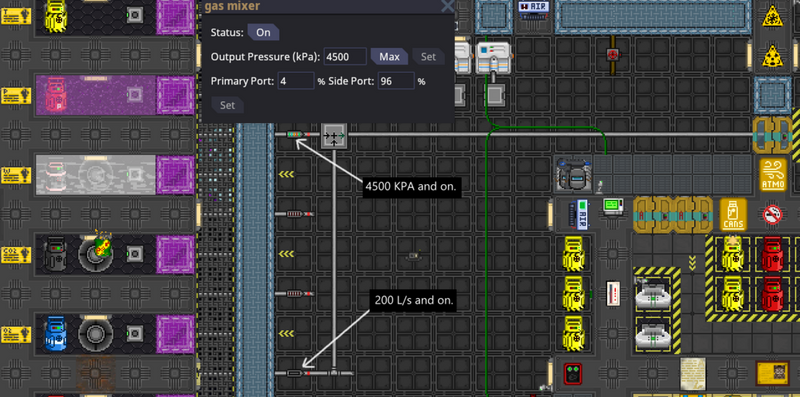Close the gas mixer window

coord(447,6)
